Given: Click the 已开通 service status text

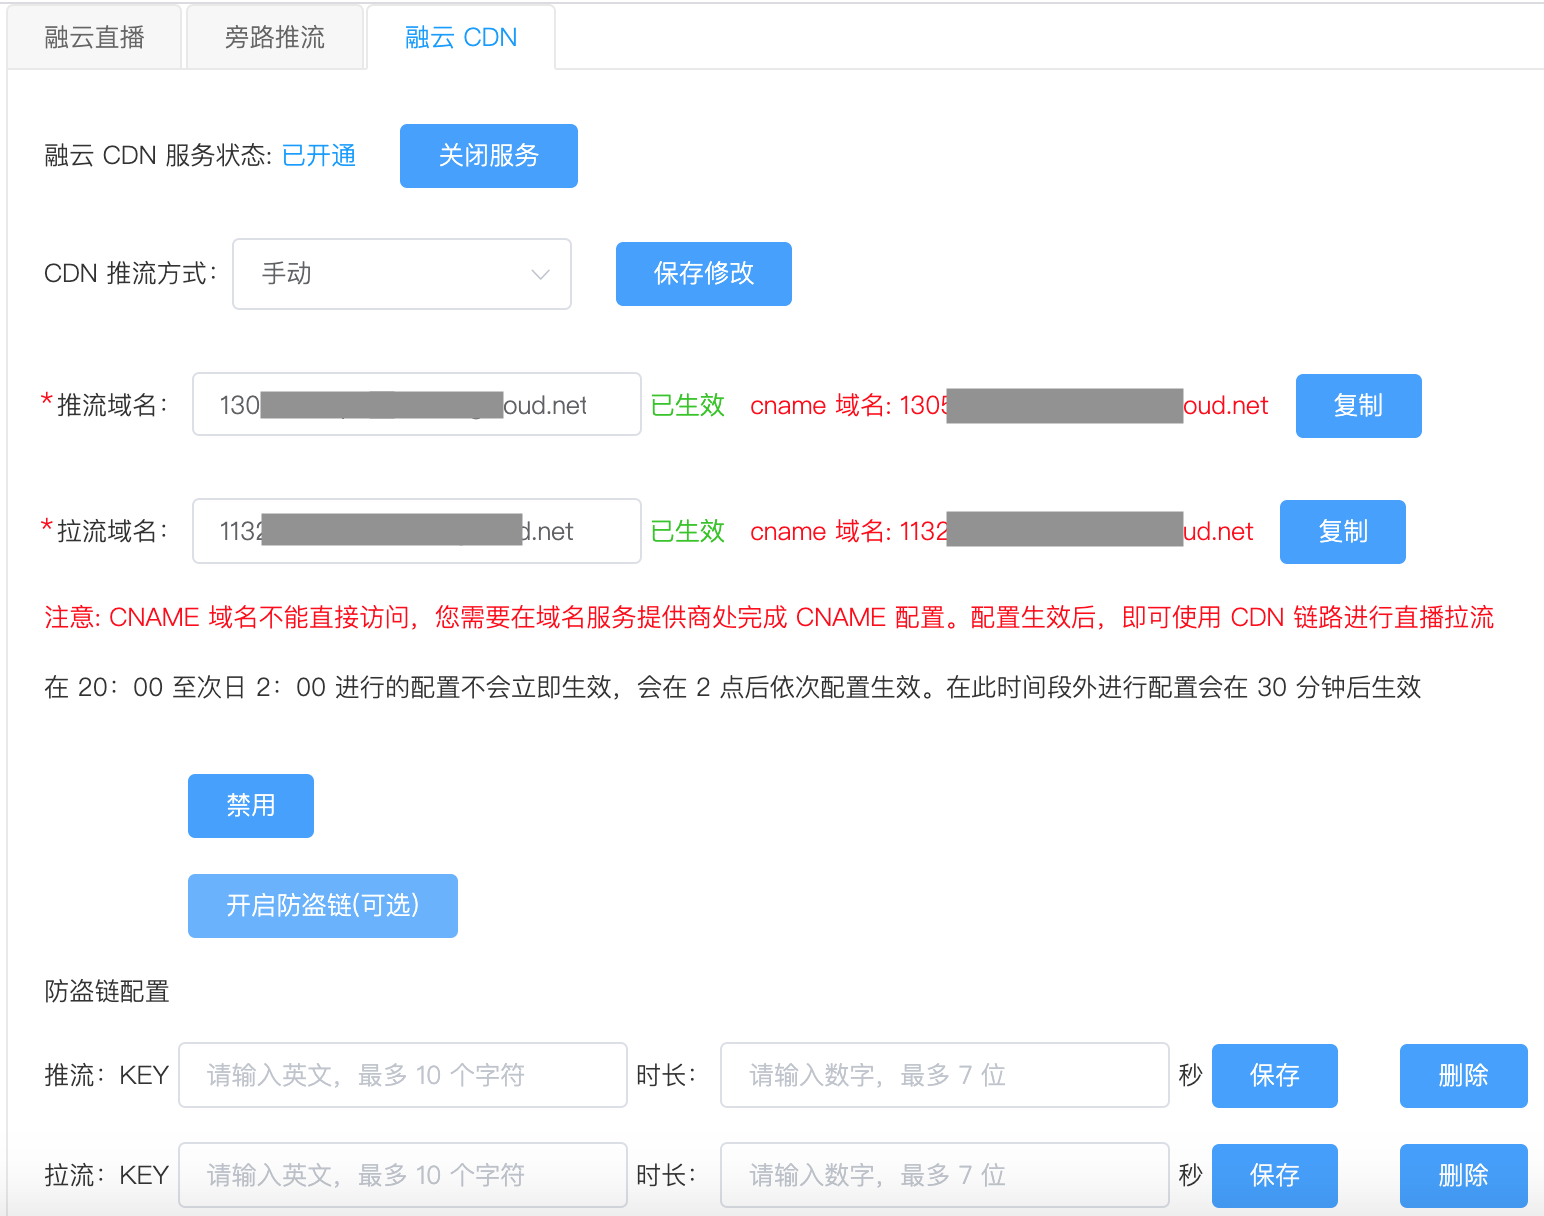Looking at the screenshot, I should point(319,156).
